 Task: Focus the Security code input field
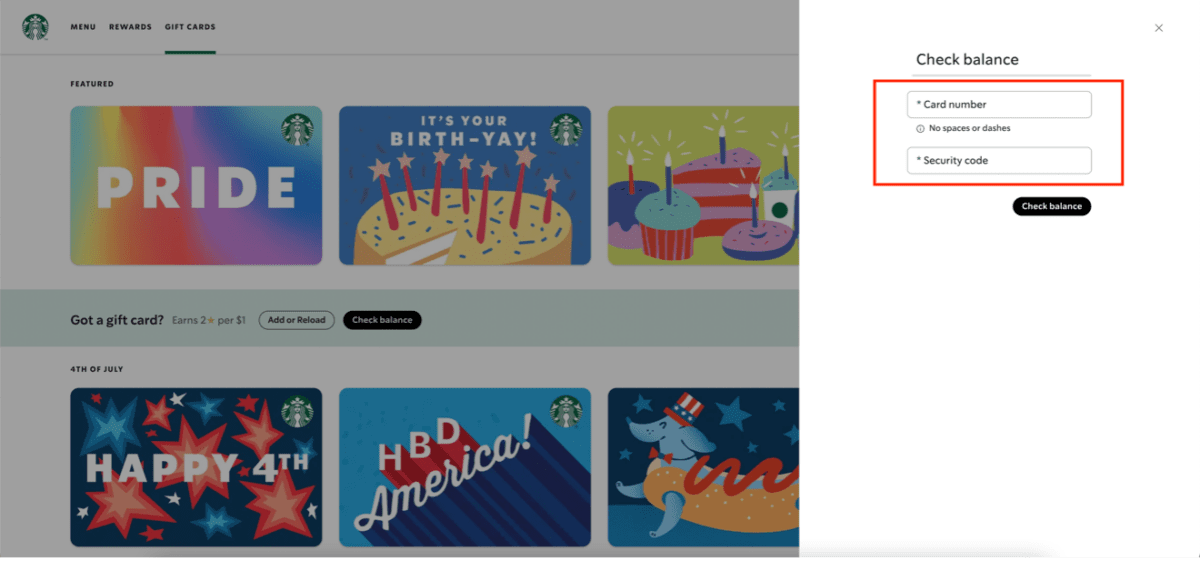pyautogui.click(x=999, y=160)
